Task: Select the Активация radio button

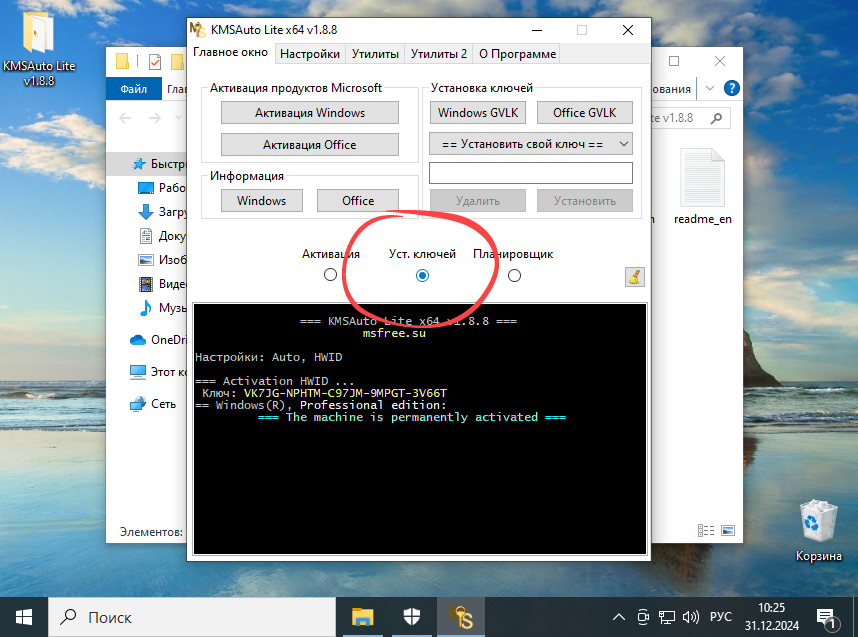Action: tap(330, 273)
